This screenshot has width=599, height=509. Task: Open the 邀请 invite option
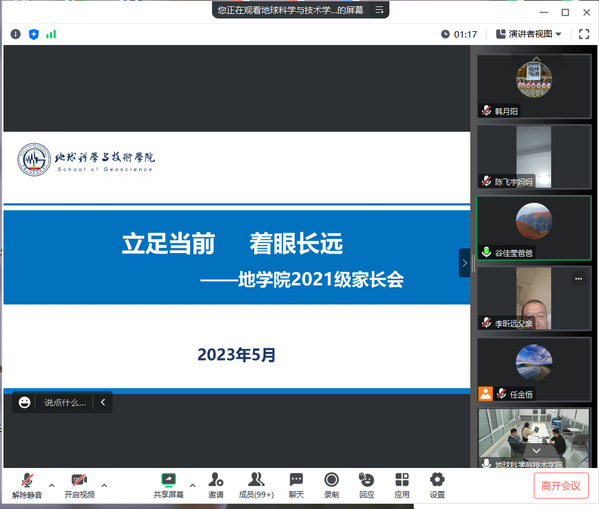pyautogui.click(x=216, y=485)
